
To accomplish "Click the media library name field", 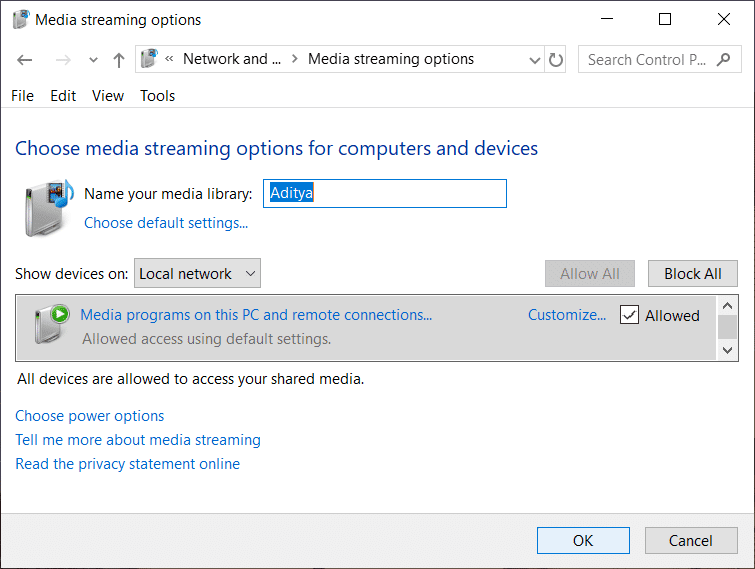I will tap(385, 194).
